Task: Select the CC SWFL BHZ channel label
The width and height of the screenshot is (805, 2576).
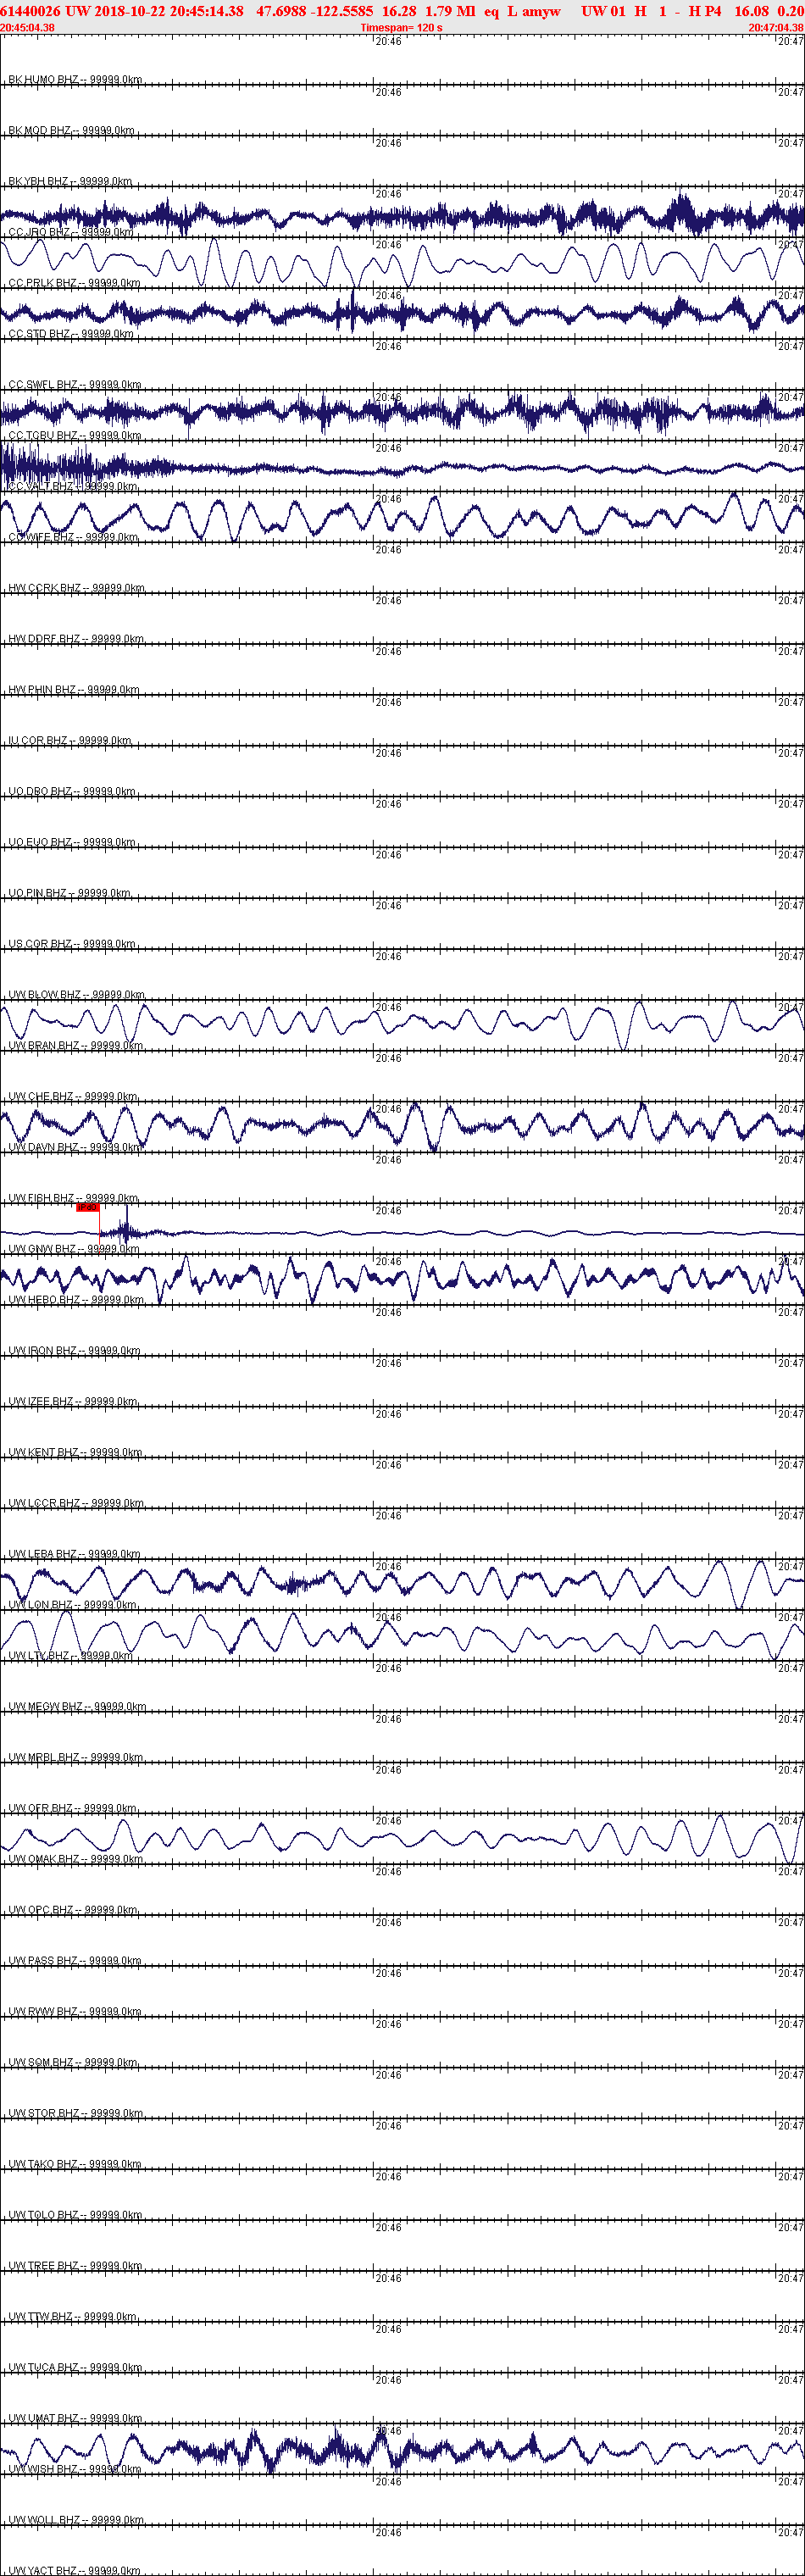Action: tap(75, 384)
